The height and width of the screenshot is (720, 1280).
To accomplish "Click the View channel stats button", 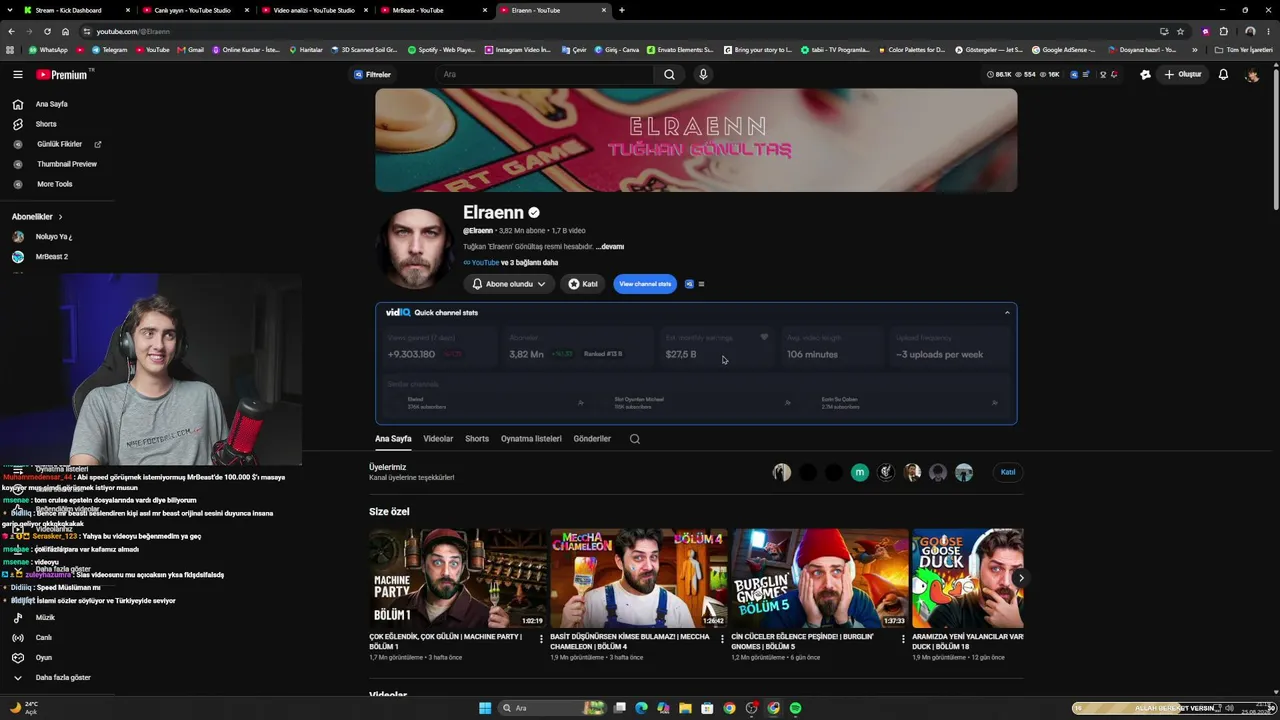I will click(x=645, y=284).
